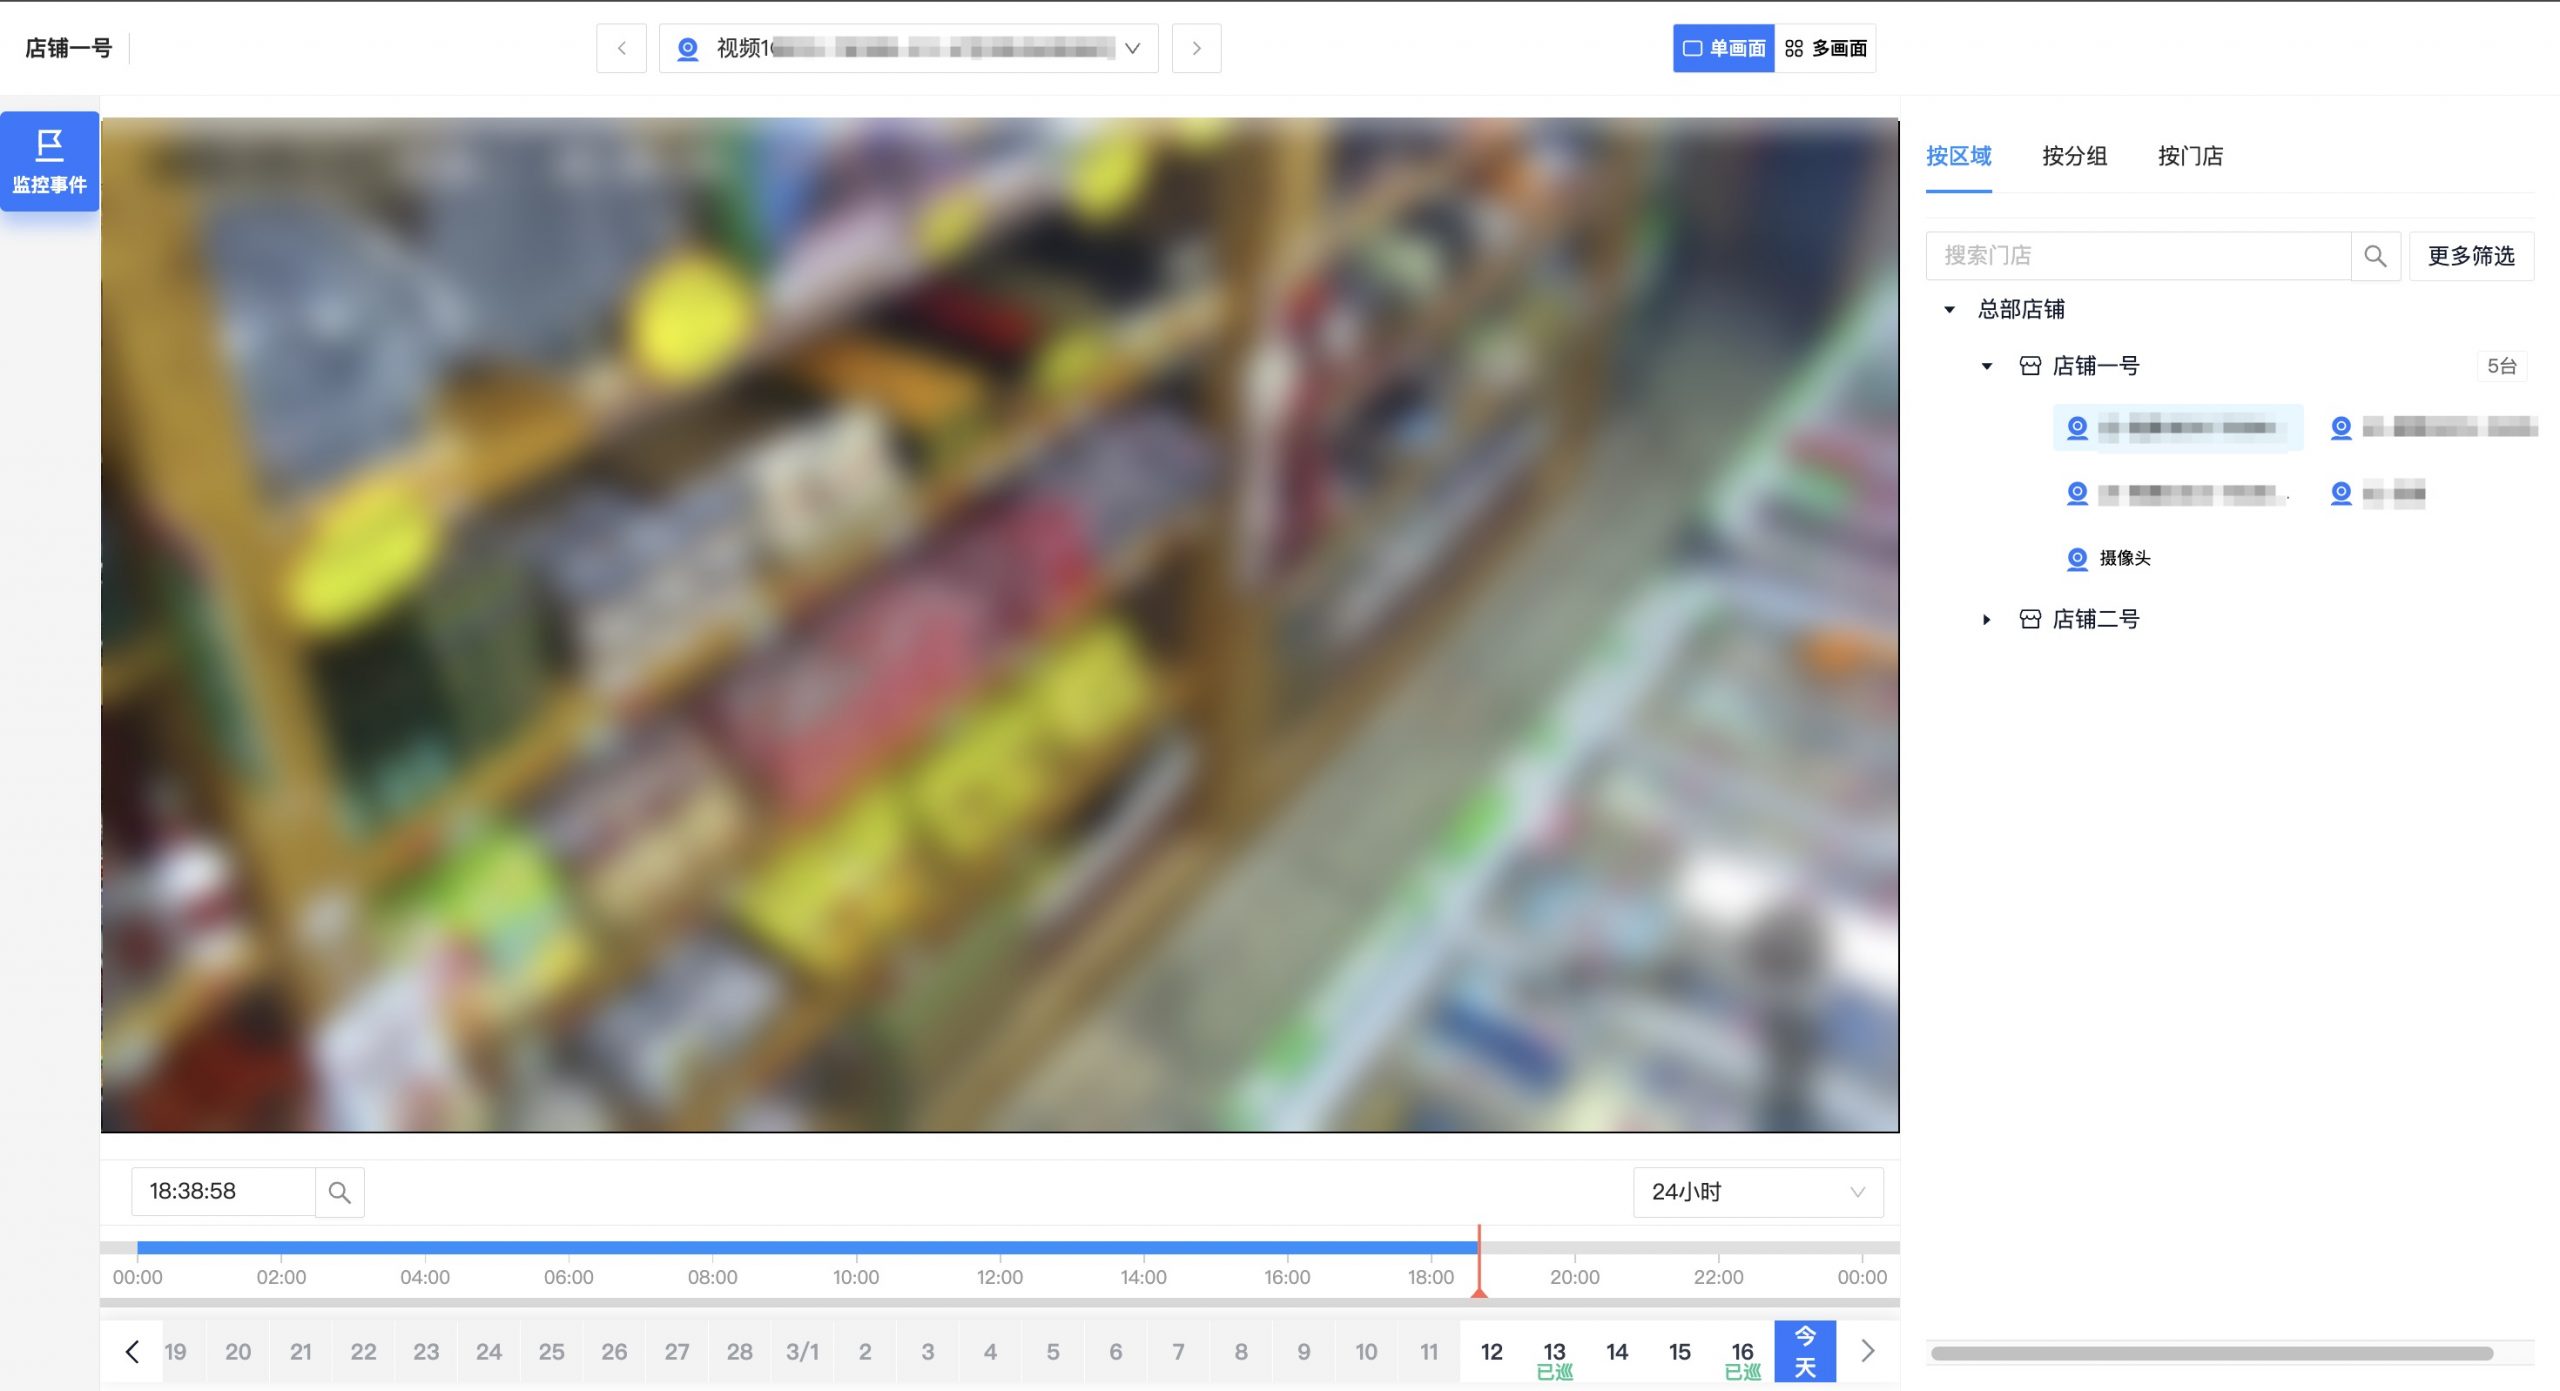This screenshot has width=2560, height=1391.
Task: Select 今天 in the date strip
Action: [x=1805, y=1351]
